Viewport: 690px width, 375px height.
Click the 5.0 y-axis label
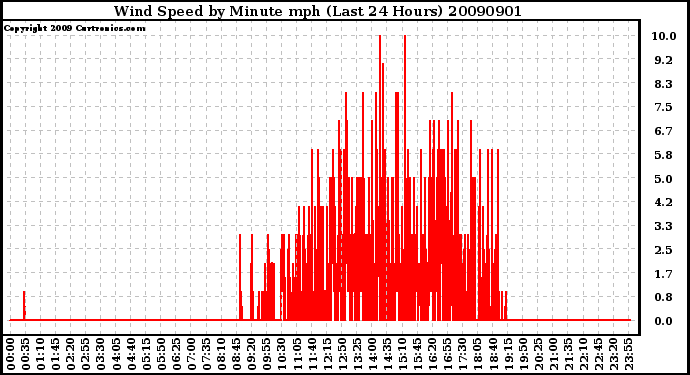[x=663, y=179]
